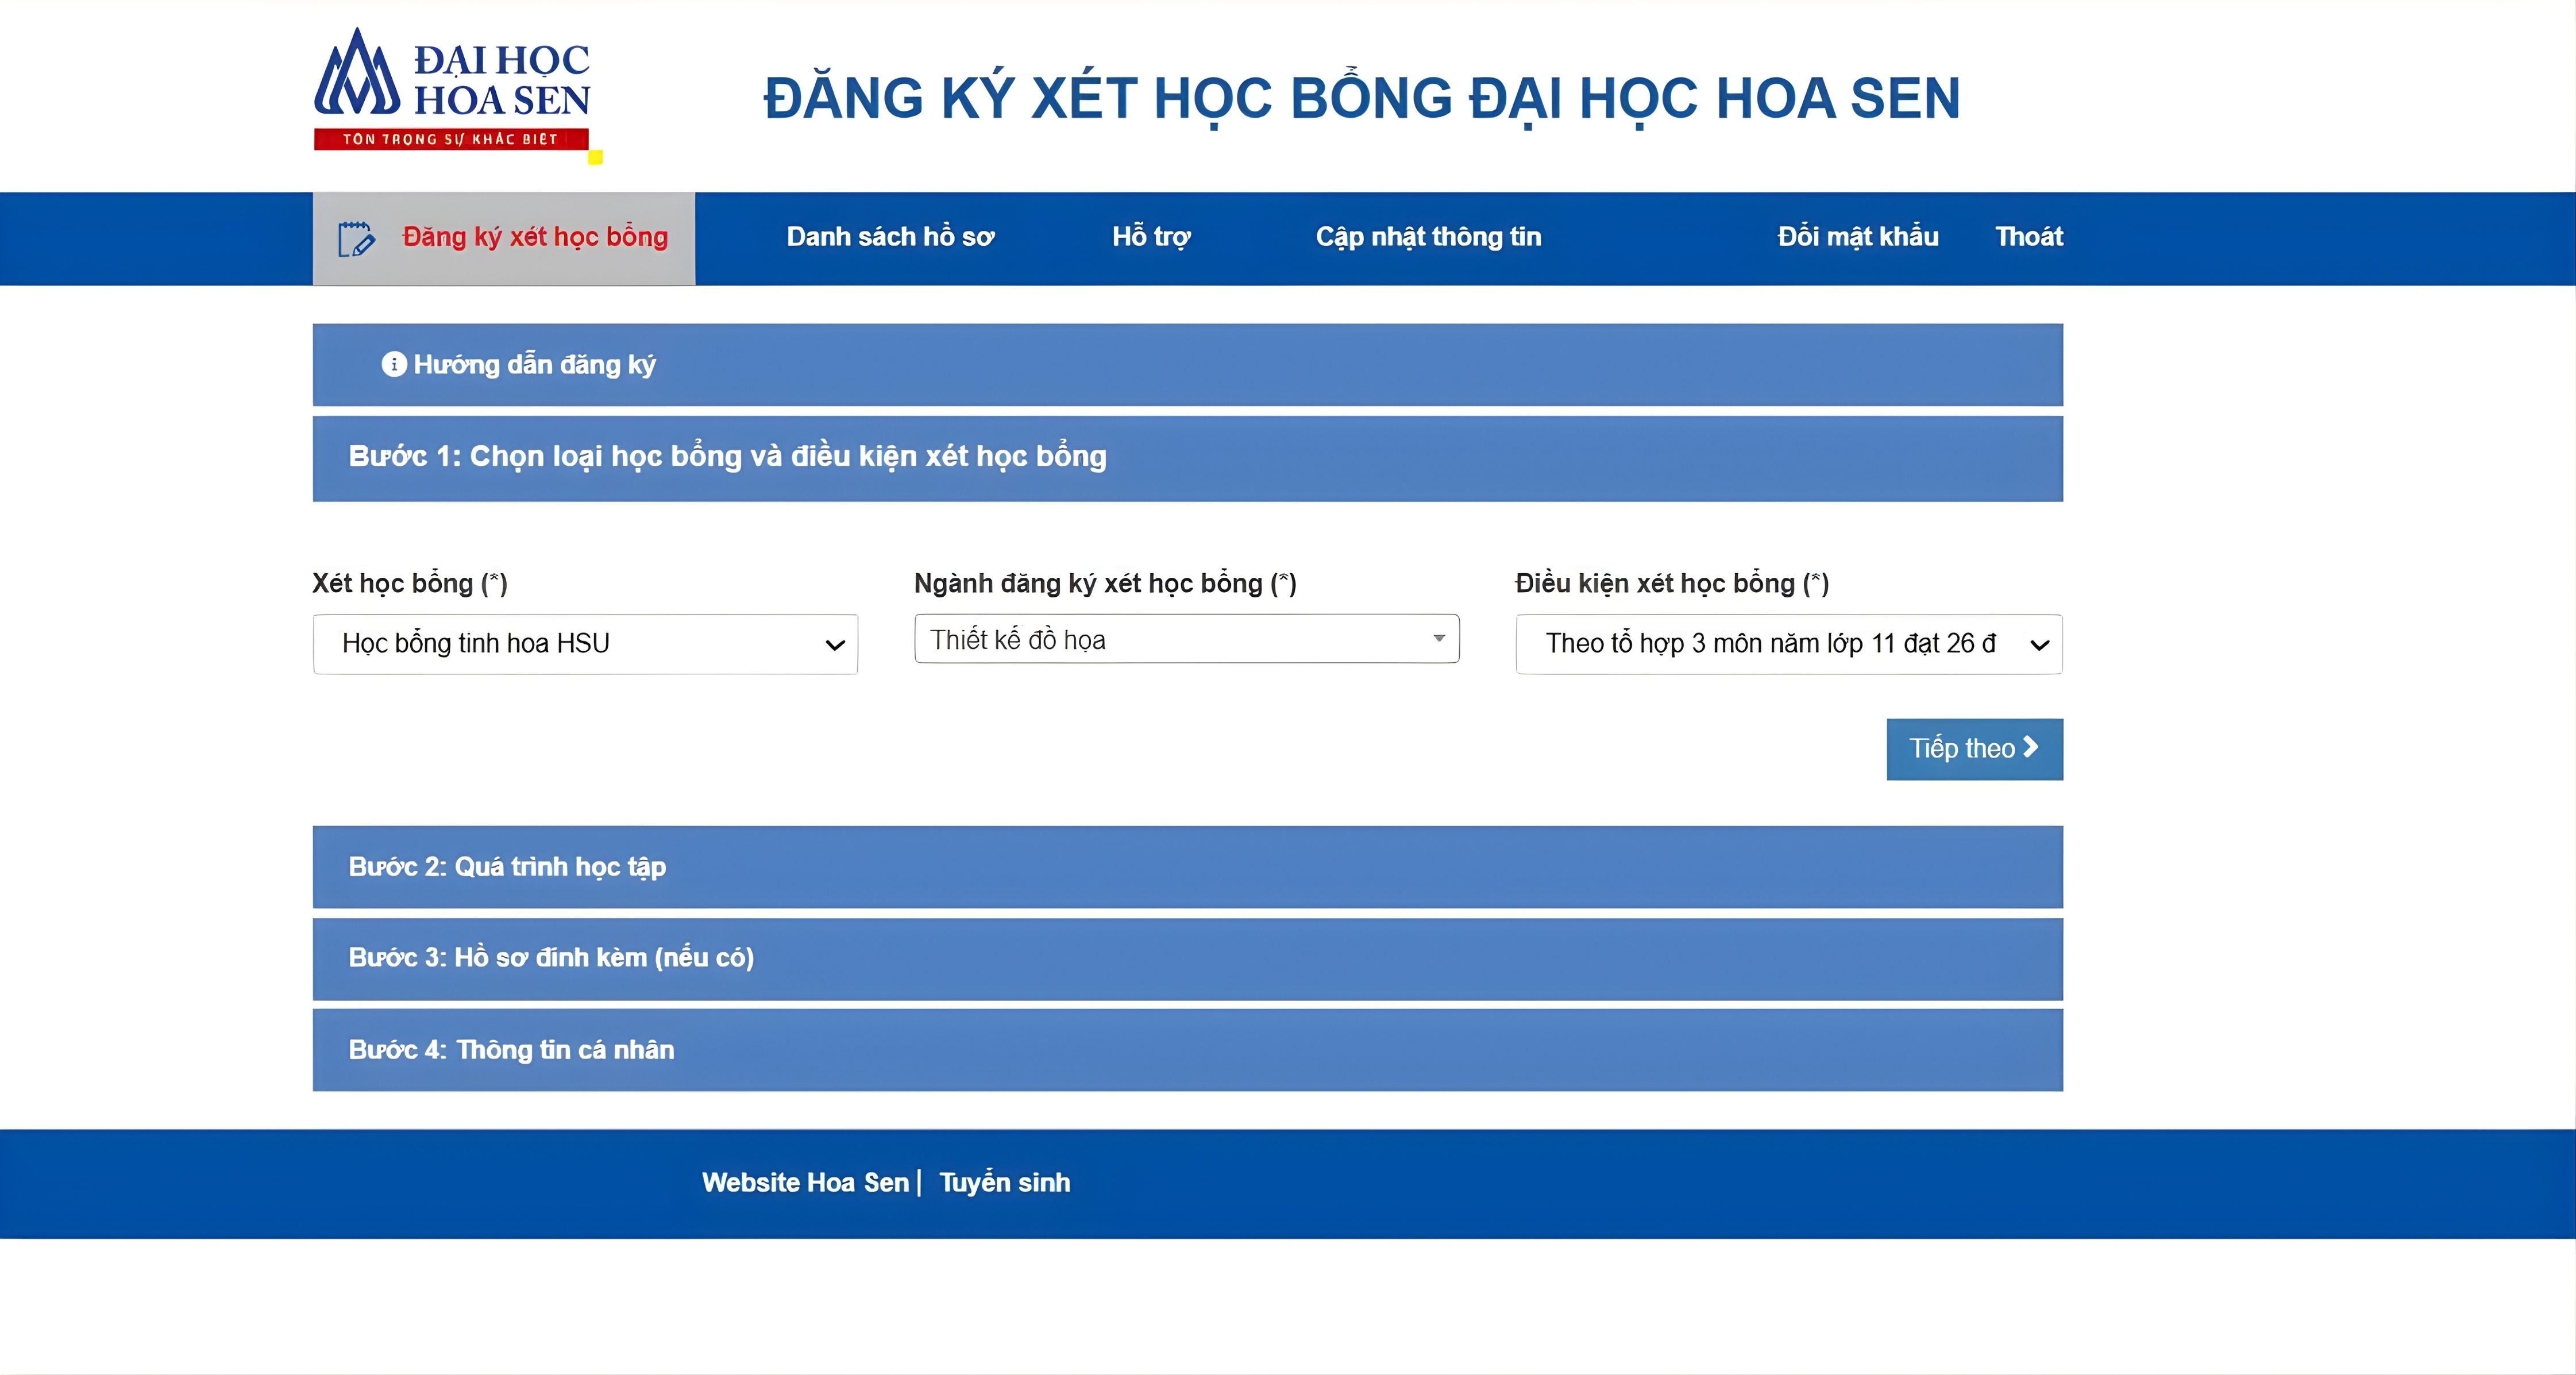
Task: Click the registration pencil icon in the navbar
Action: pos(354,238)
